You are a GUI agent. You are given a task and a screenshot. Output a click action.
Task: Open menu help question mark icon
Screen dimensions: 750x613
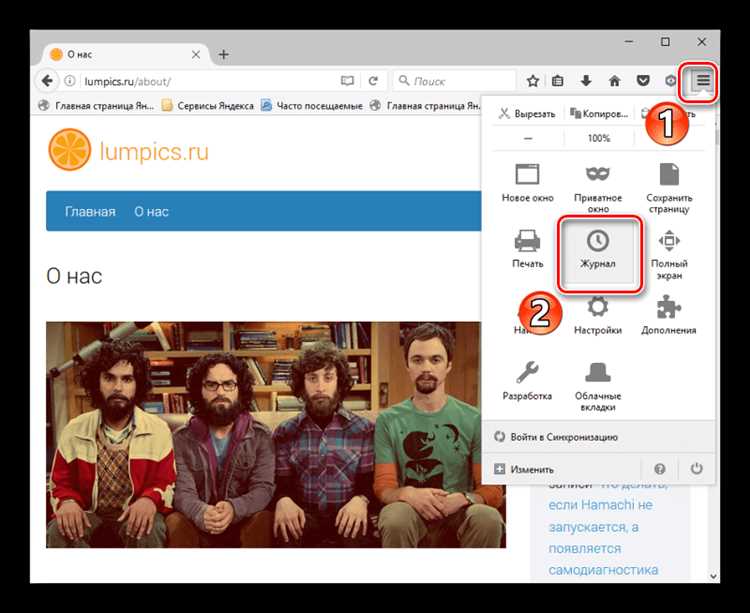pyautogui.click(x=659, y=469)
